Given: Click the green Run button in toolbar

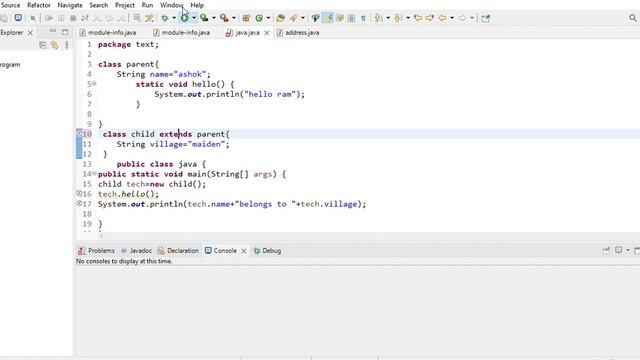Looking at the screenshot, I should (x=184, y=18).
